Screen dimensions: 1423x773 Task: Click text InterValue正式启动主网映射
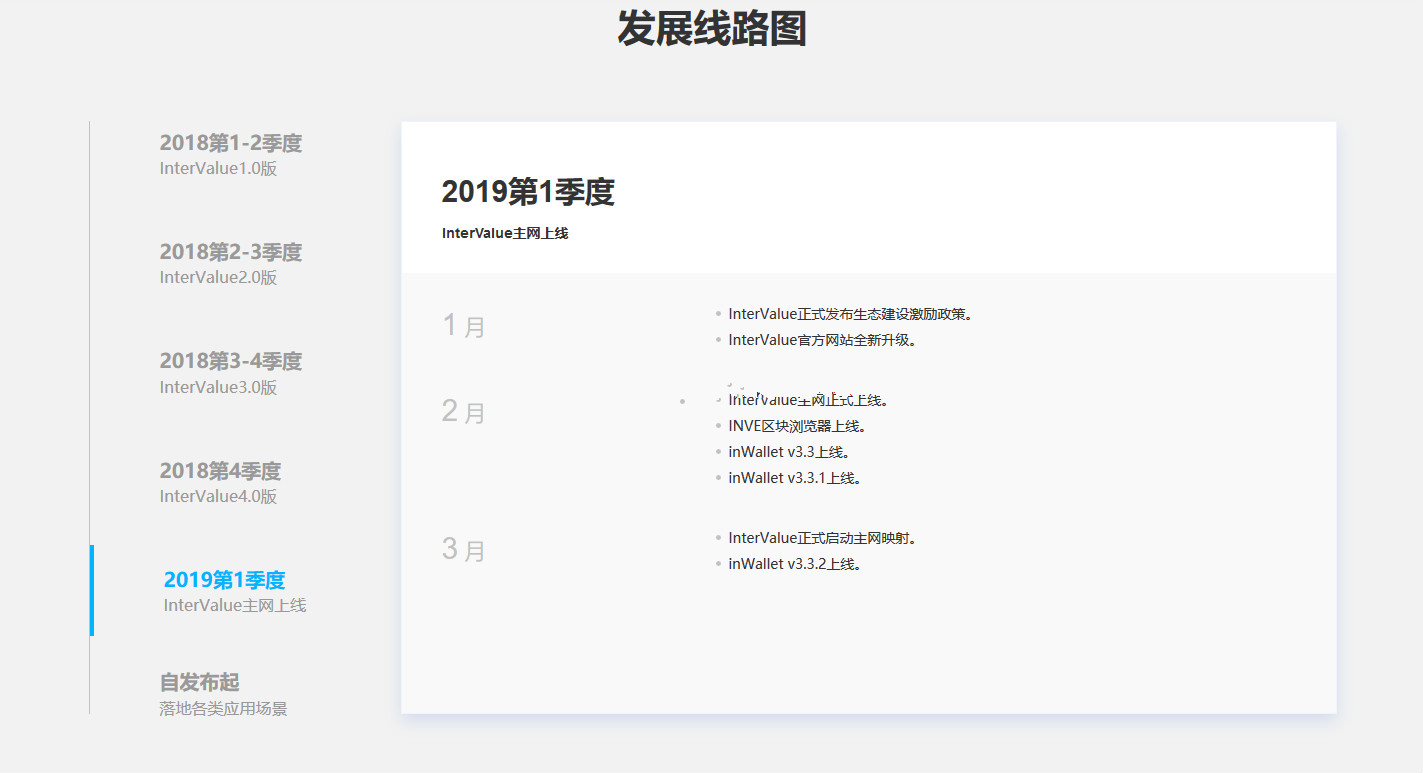coord(822,538)
